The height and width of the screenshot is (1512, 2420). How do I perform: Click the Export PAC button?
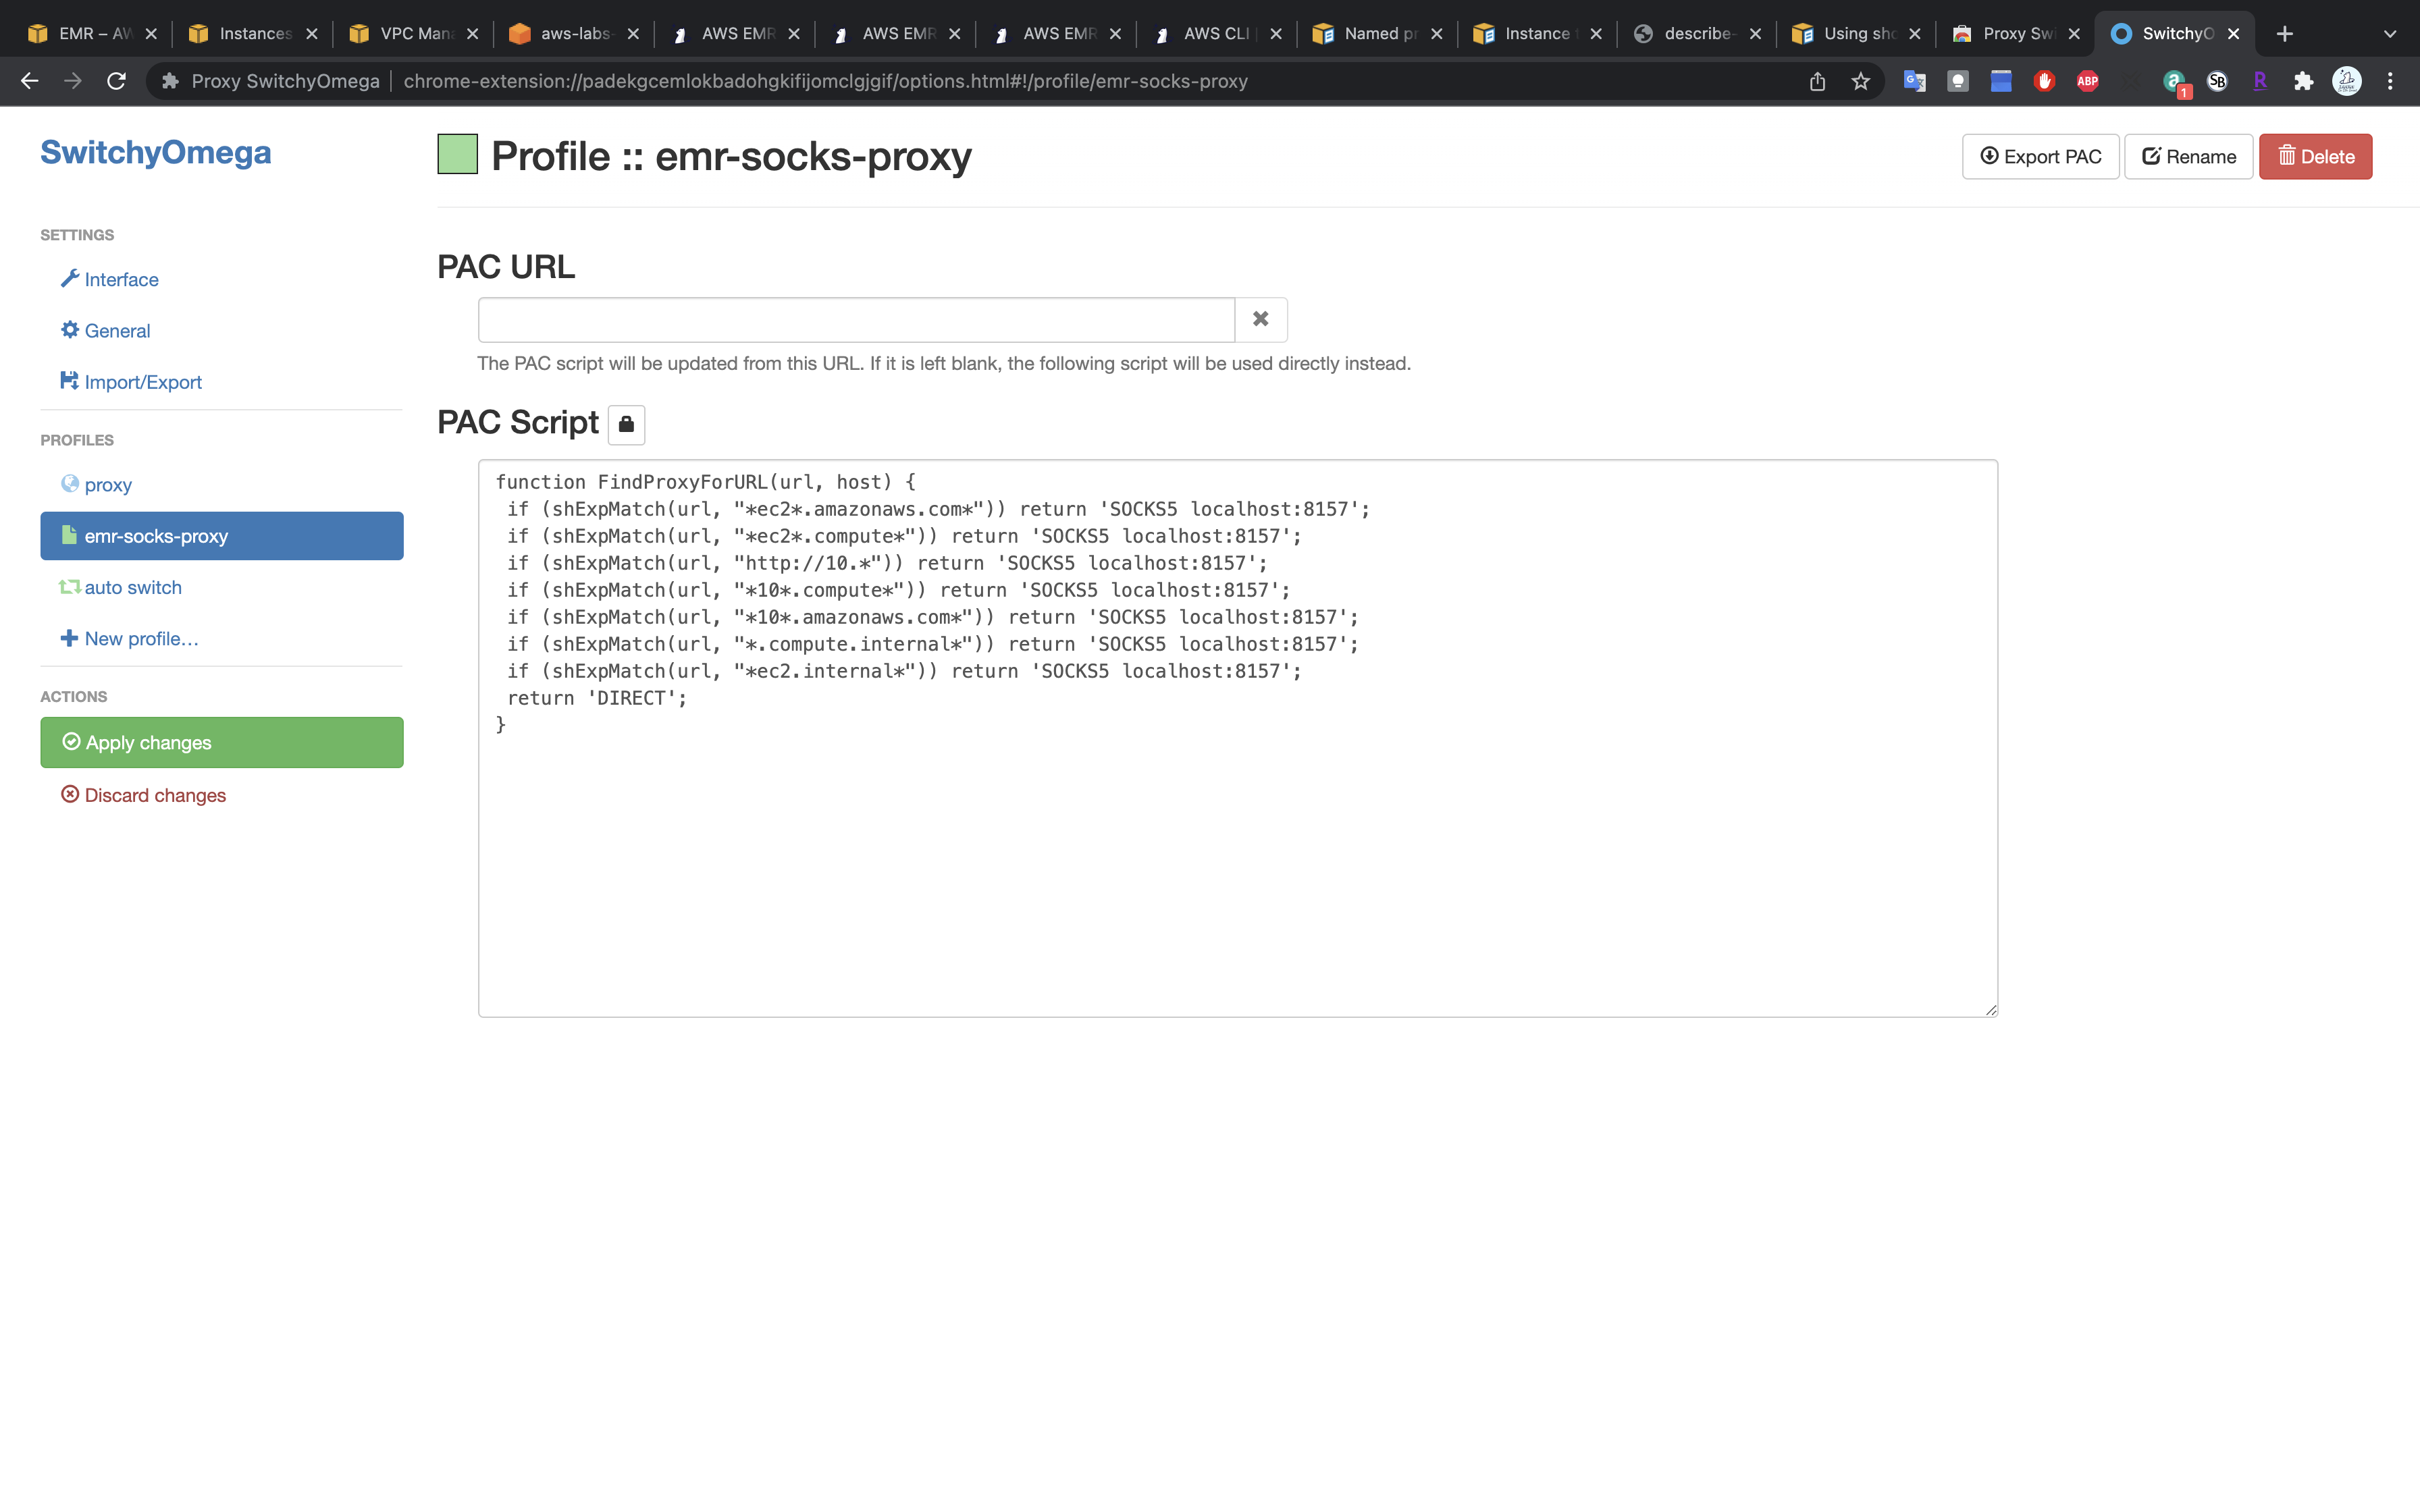coord(2040,156)
